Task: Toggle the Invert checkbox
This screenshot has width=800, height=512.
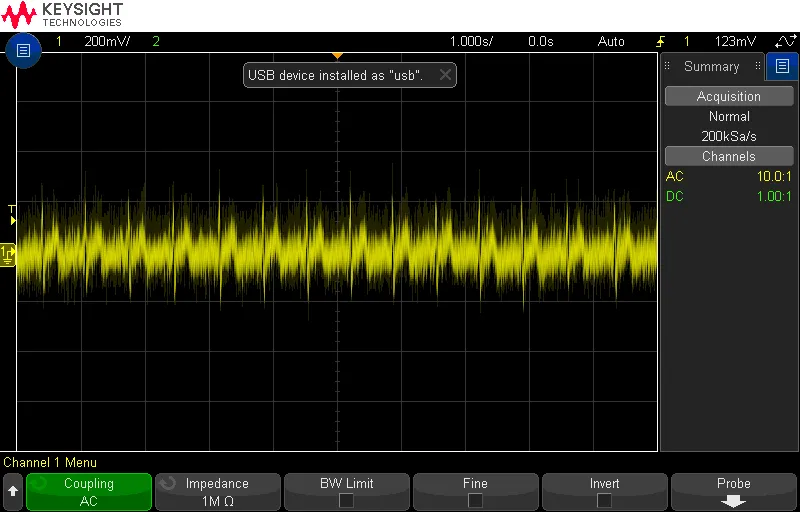Action: click(604, 500)
